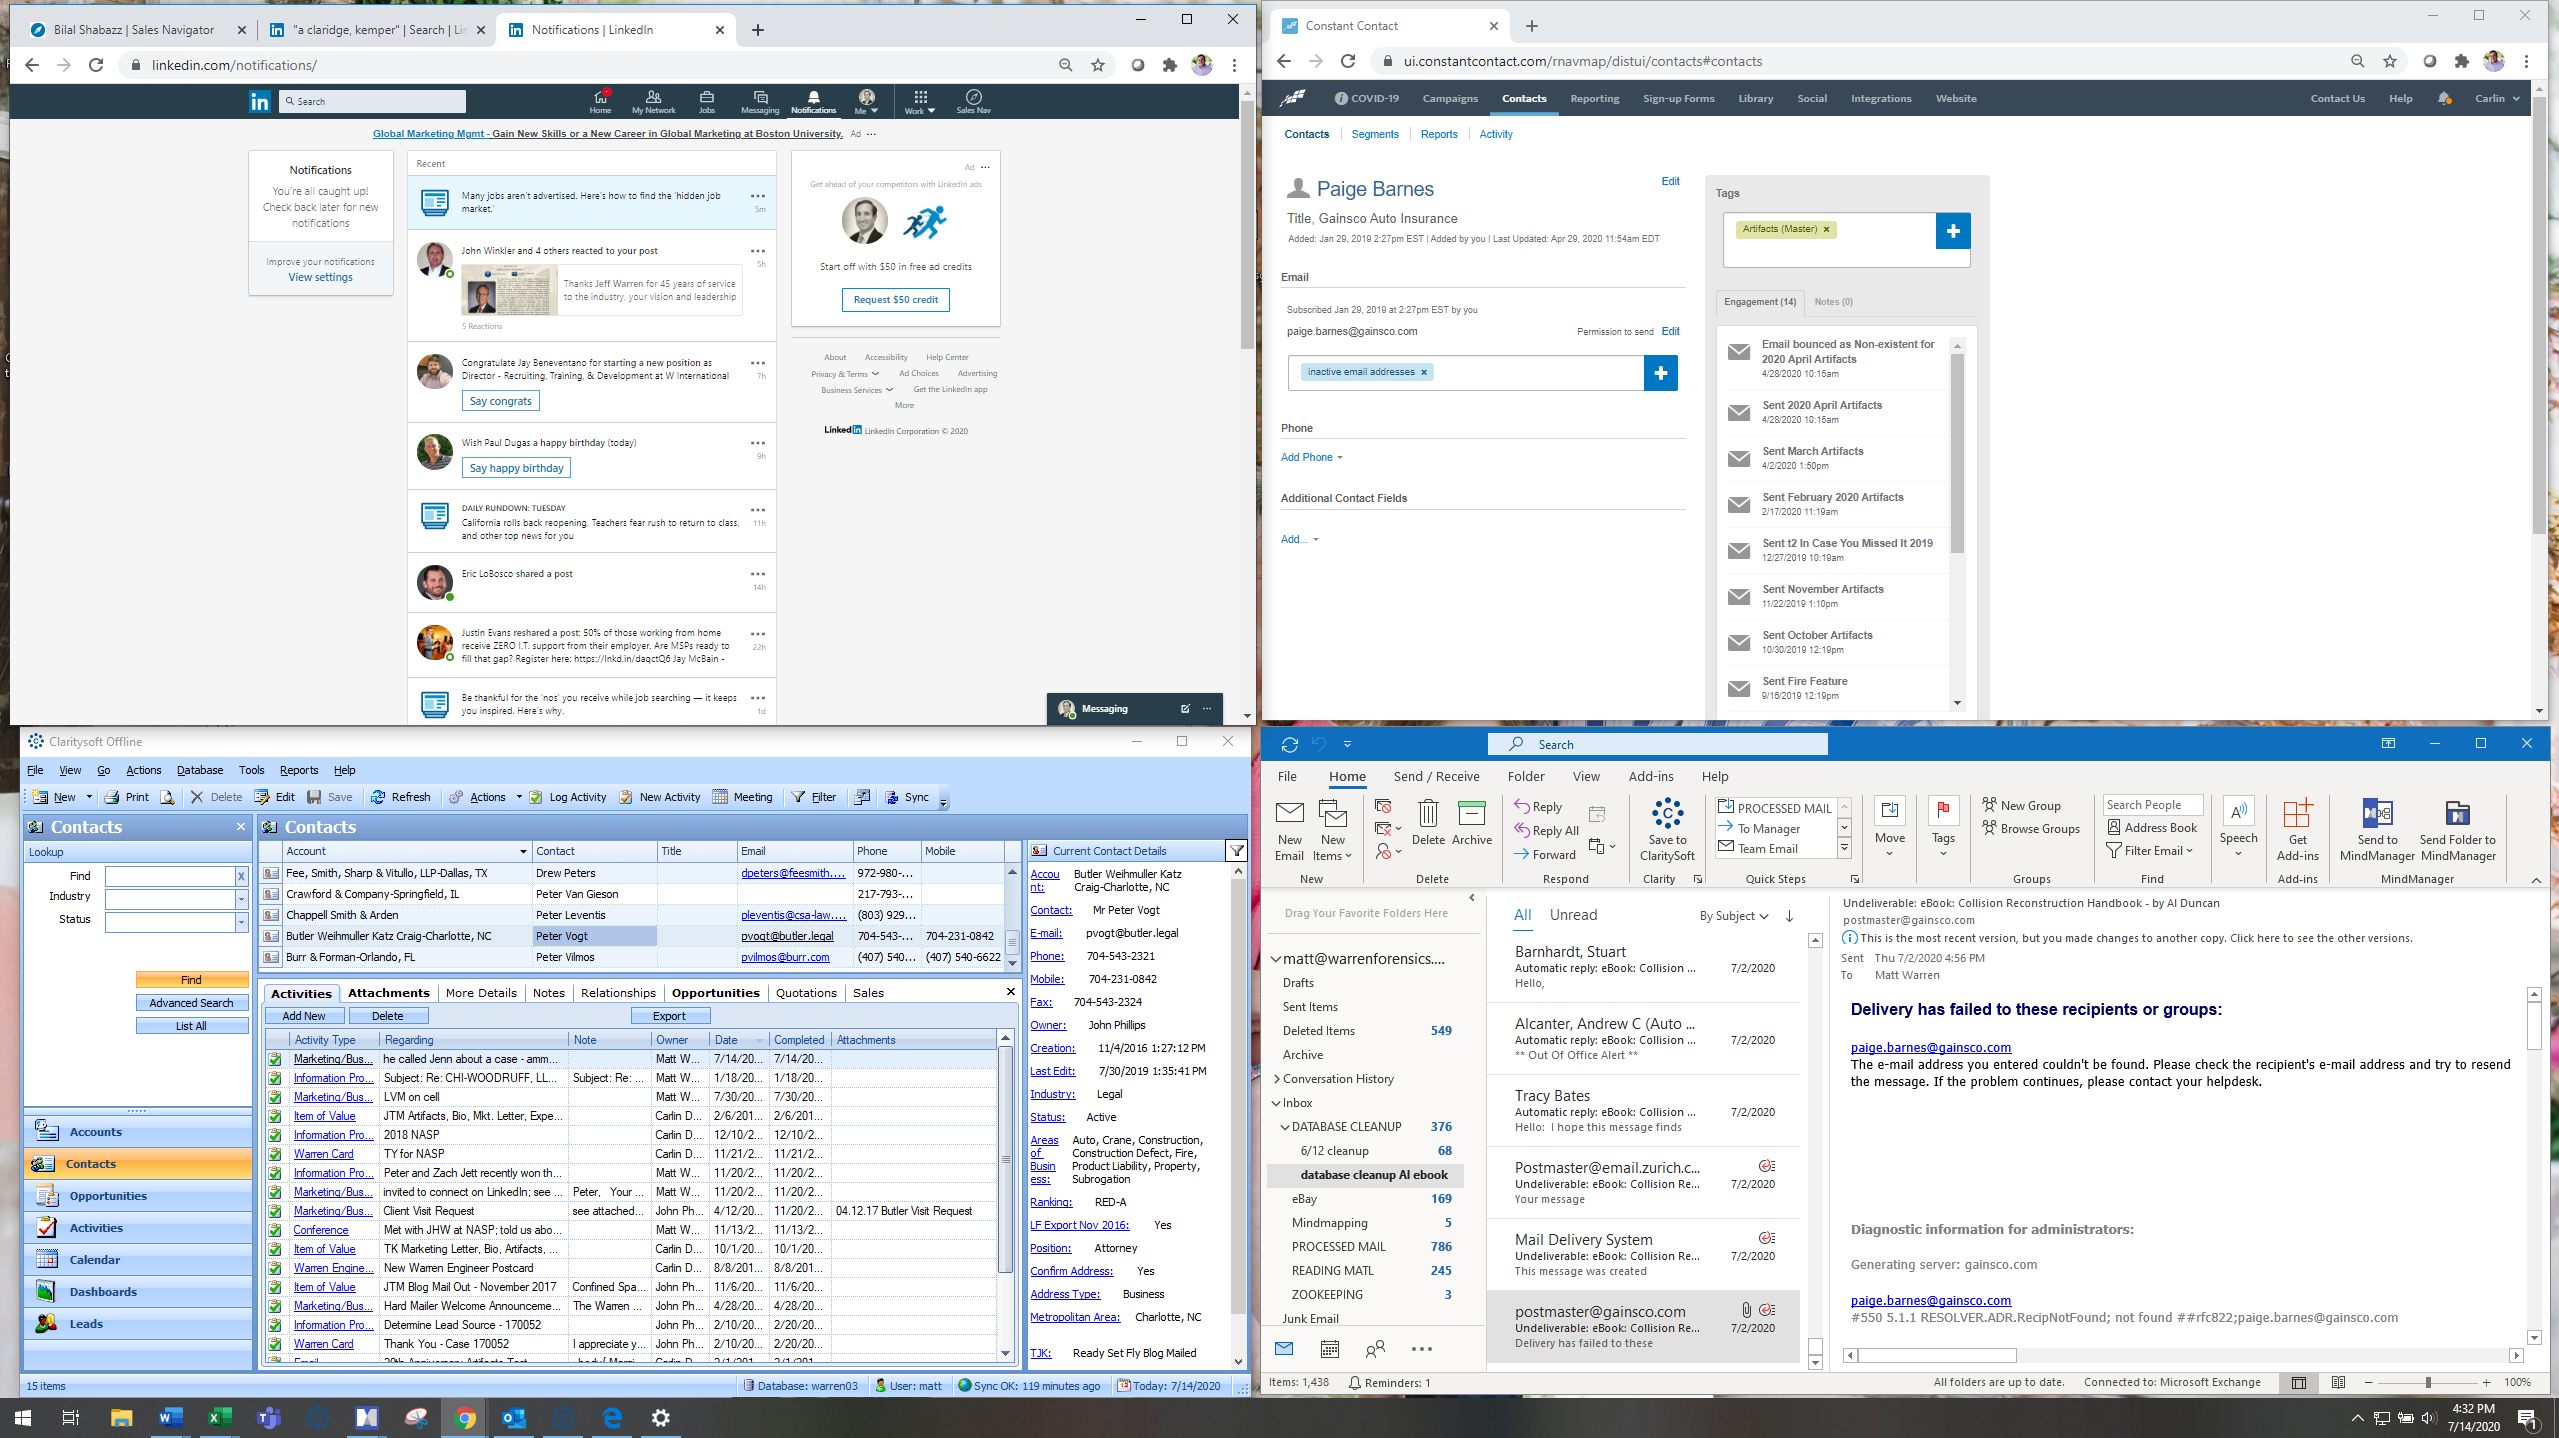Viewport: 2559px width, 1438px height.
Task: Toggle checkbox for 2018 NASP activity row
Action: tap(275, 1135)
